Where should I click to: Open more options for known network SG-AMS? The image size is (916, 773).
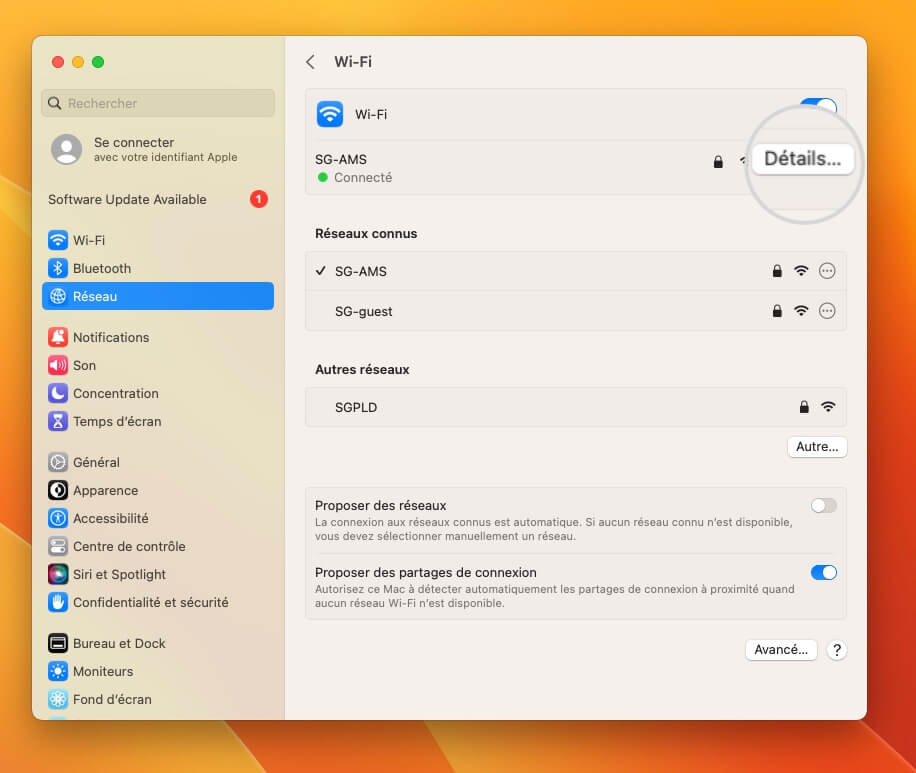[827, 271]
